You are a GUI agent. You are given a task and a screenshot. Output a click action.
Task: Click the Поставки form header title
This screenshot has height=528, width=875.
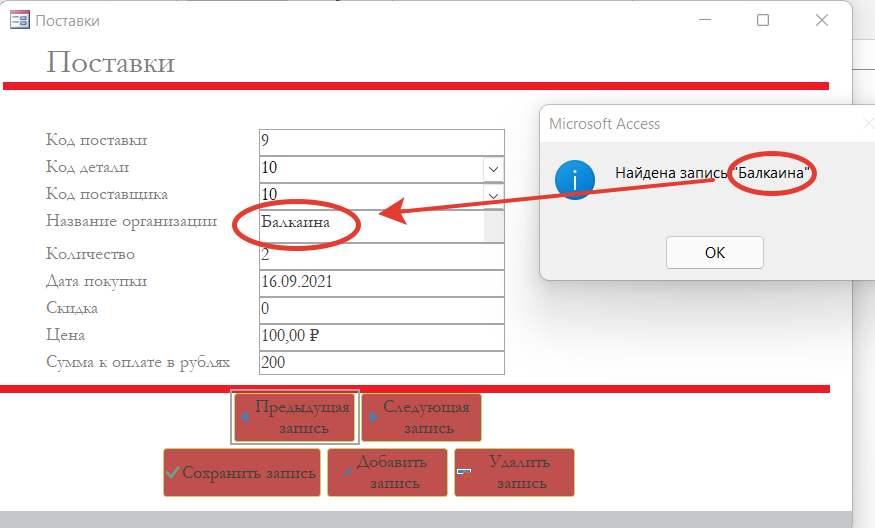pos(110,62)
